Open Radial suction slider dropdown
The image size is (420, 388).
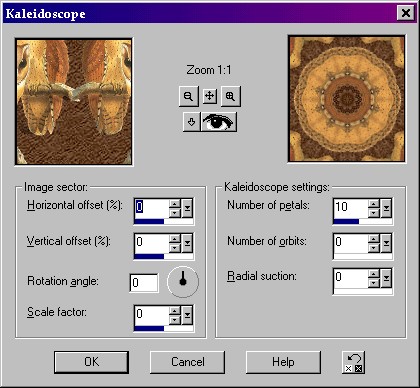coord(386,278)
